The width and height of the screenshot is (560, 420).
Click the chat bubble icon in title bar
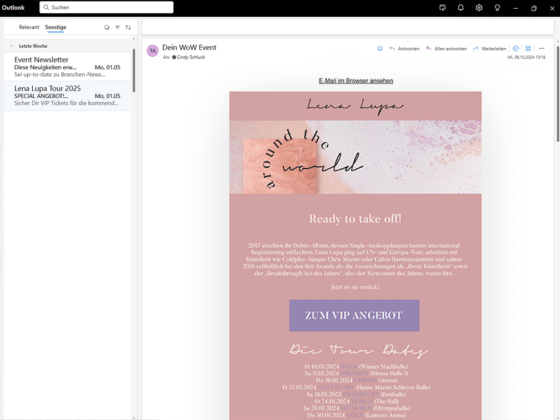pyautogui.click(x=442, y=8)
